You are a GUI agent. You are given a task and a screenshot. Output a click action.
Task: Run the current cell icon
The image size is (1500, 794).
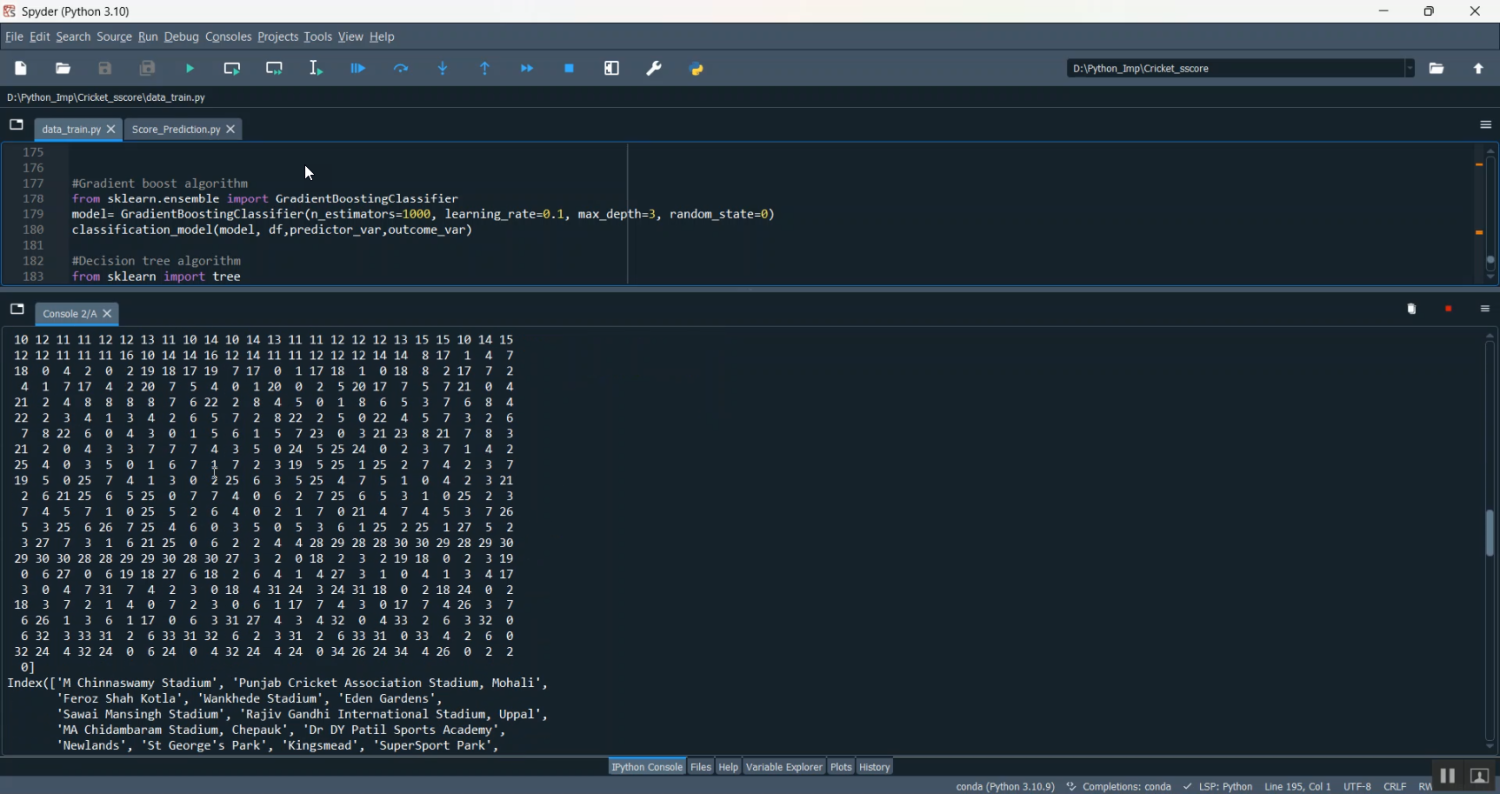(x=232, y=69)
